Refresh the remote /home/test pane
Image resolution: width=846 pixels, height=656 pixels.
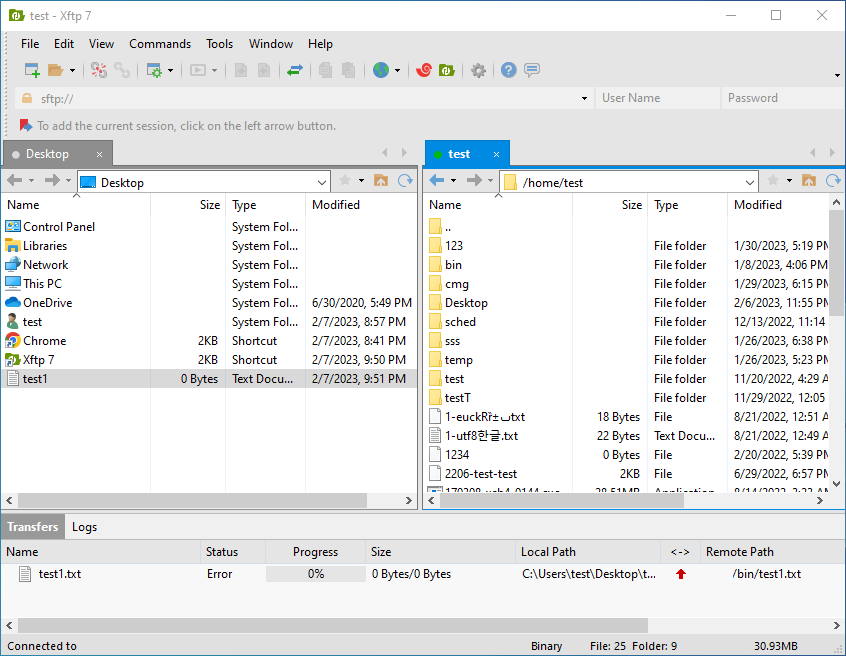tap(833, 180)
